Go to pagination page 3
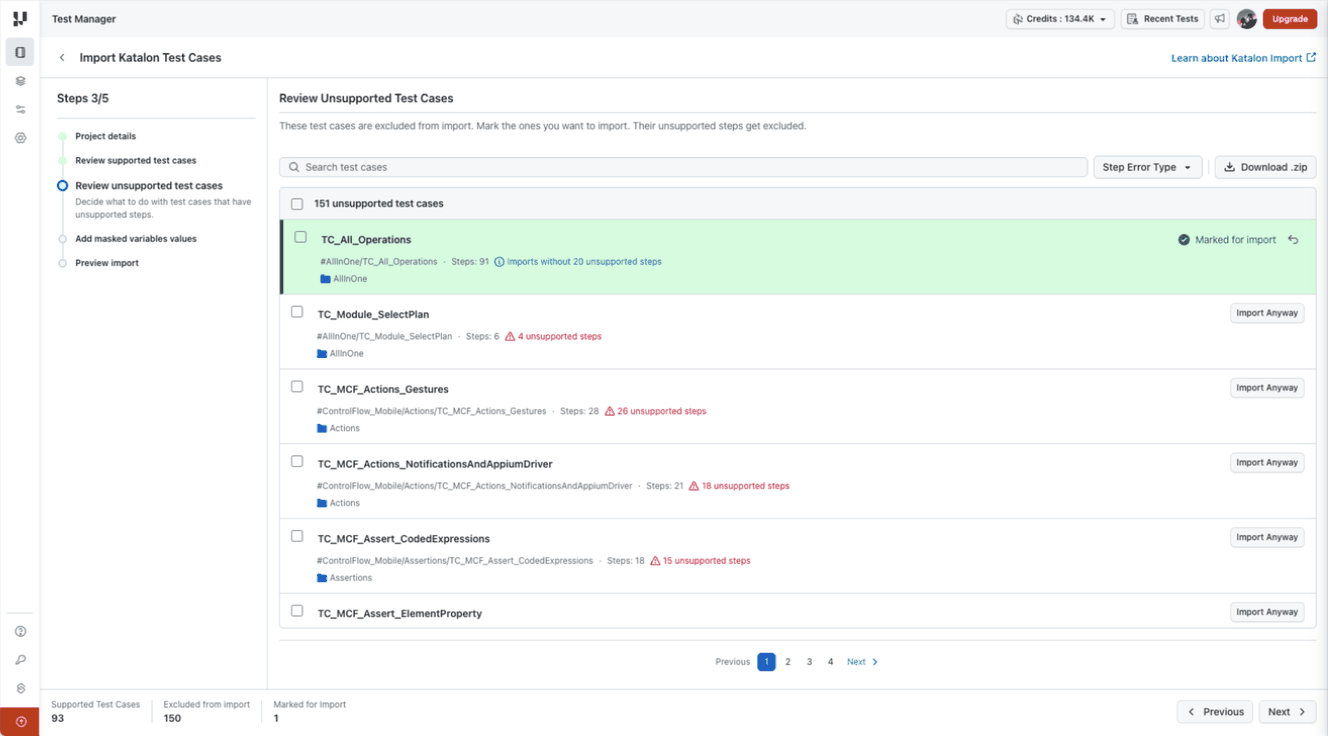This screenshot has height=736, width=1328. click(x=809, y=662)
